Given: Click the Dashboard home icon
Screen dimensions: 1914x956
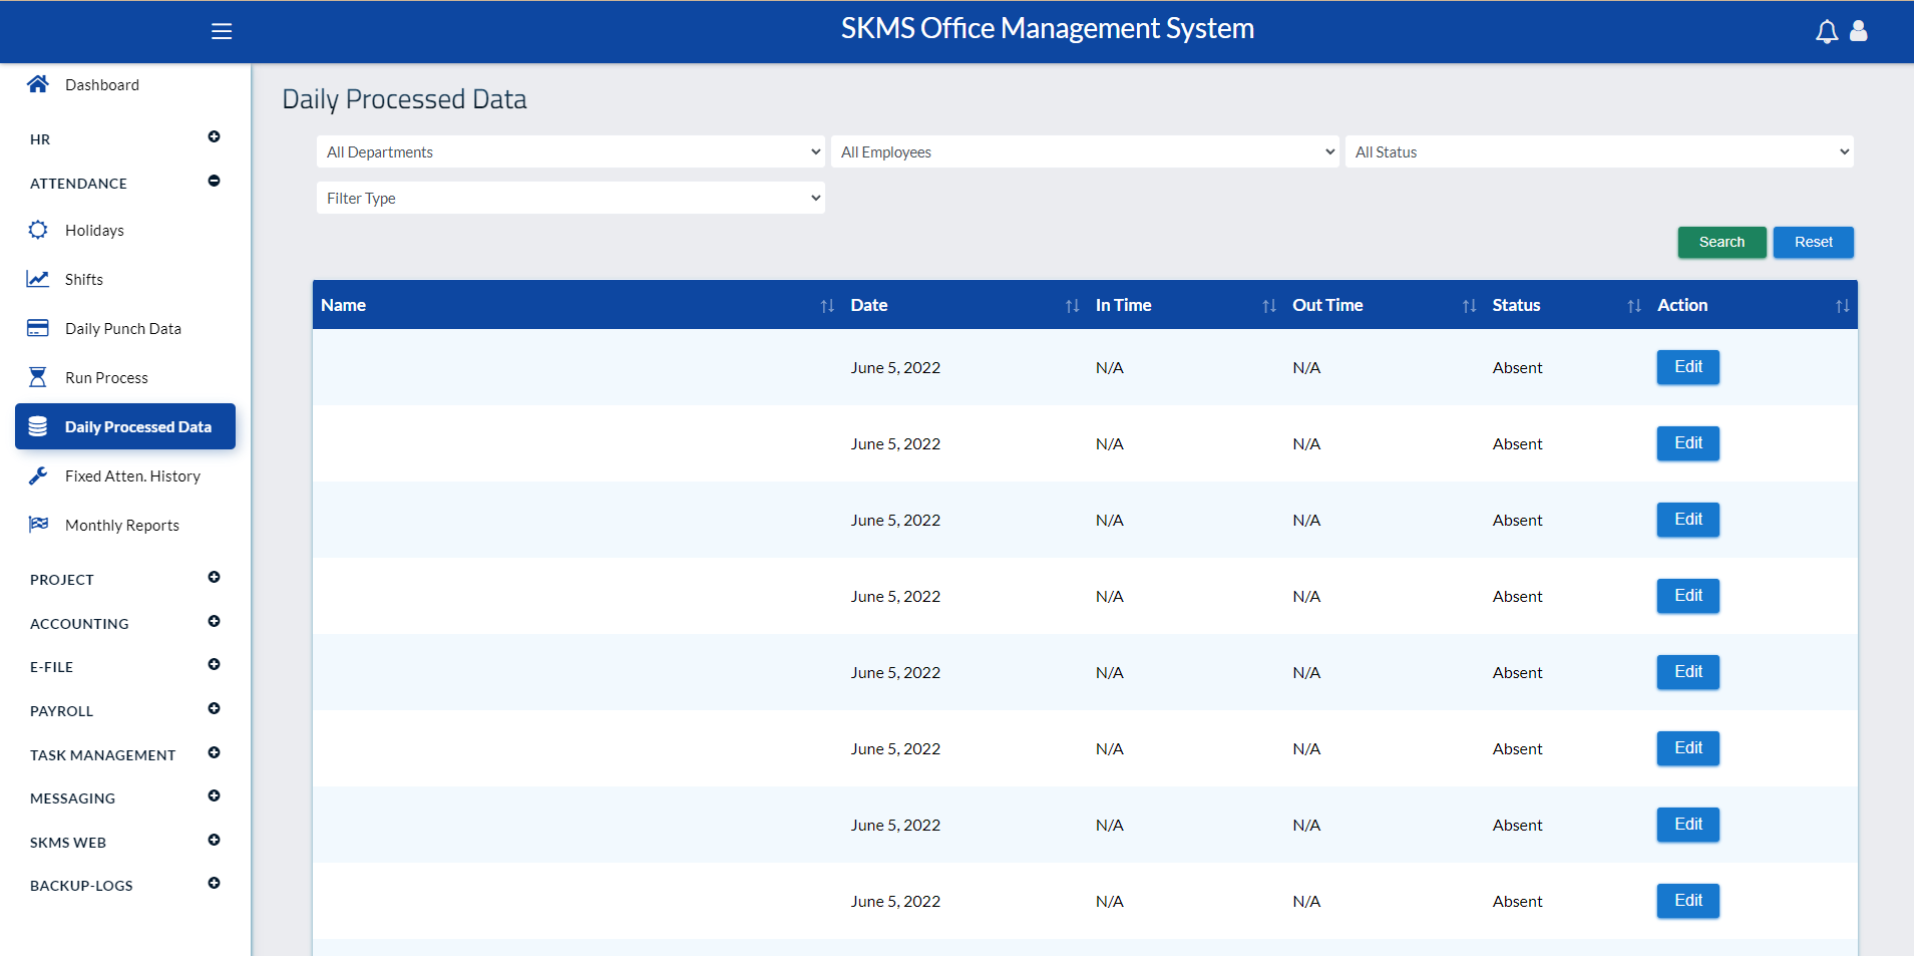Looking at the screenshot, I should [x=38, y=84].
